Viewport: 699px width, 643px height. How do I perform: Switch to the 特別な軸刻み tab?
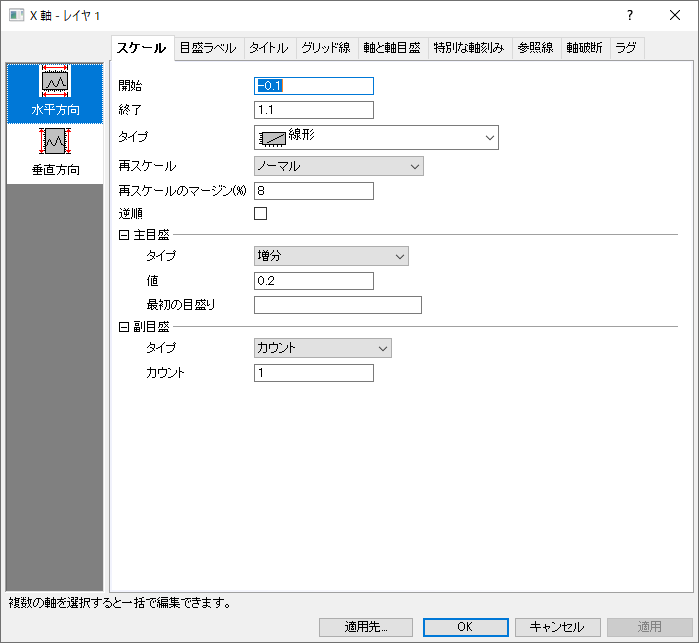pos(469,48)
